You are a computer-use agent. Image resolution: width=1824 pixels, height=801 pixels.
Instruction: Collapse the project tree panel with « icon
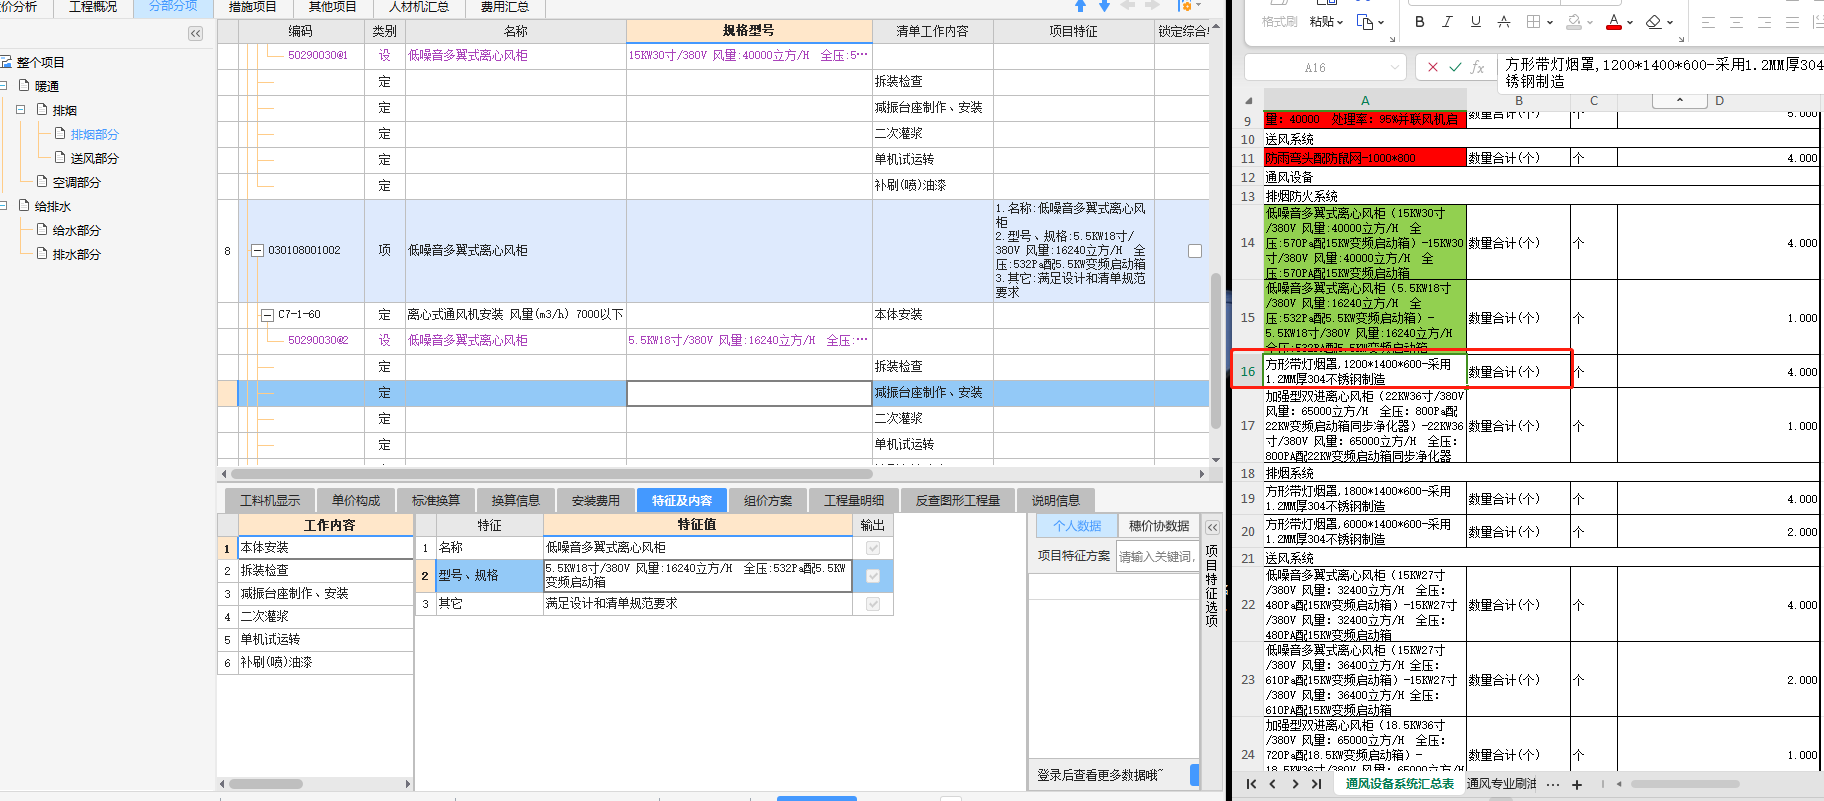(195, 33)
